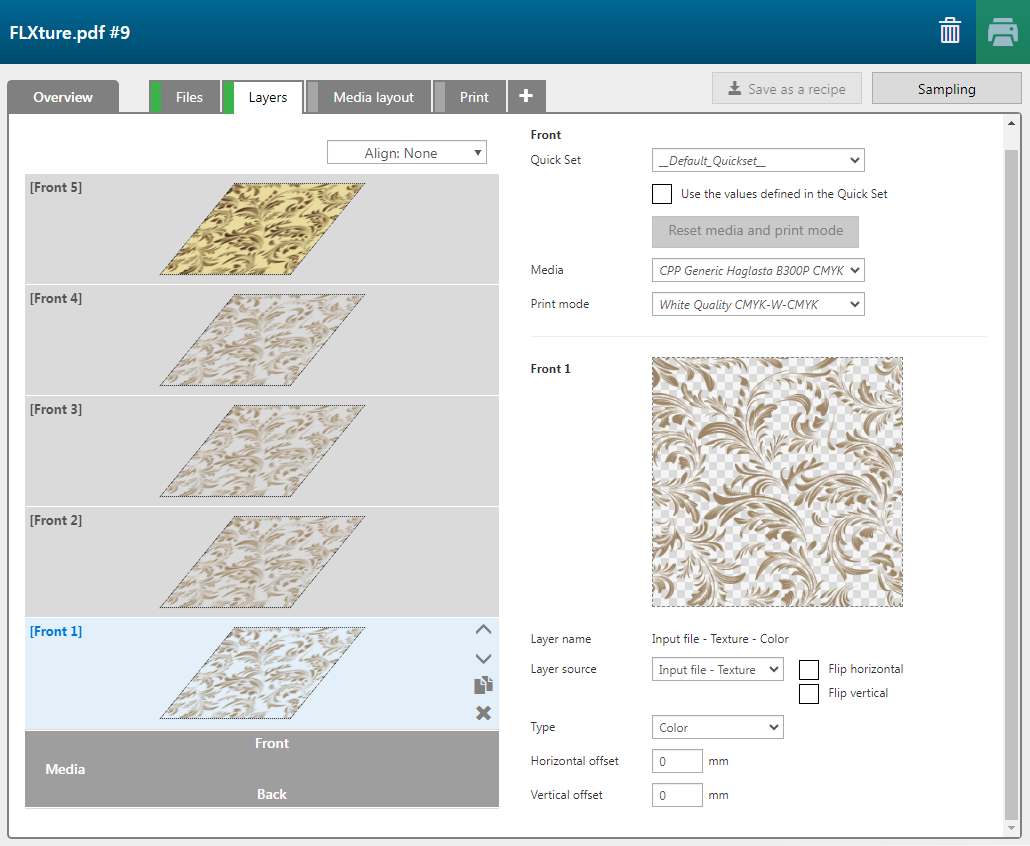Expand the Print mode dropdown
This screenshot has height=846, width=1030.
point(757,304)
